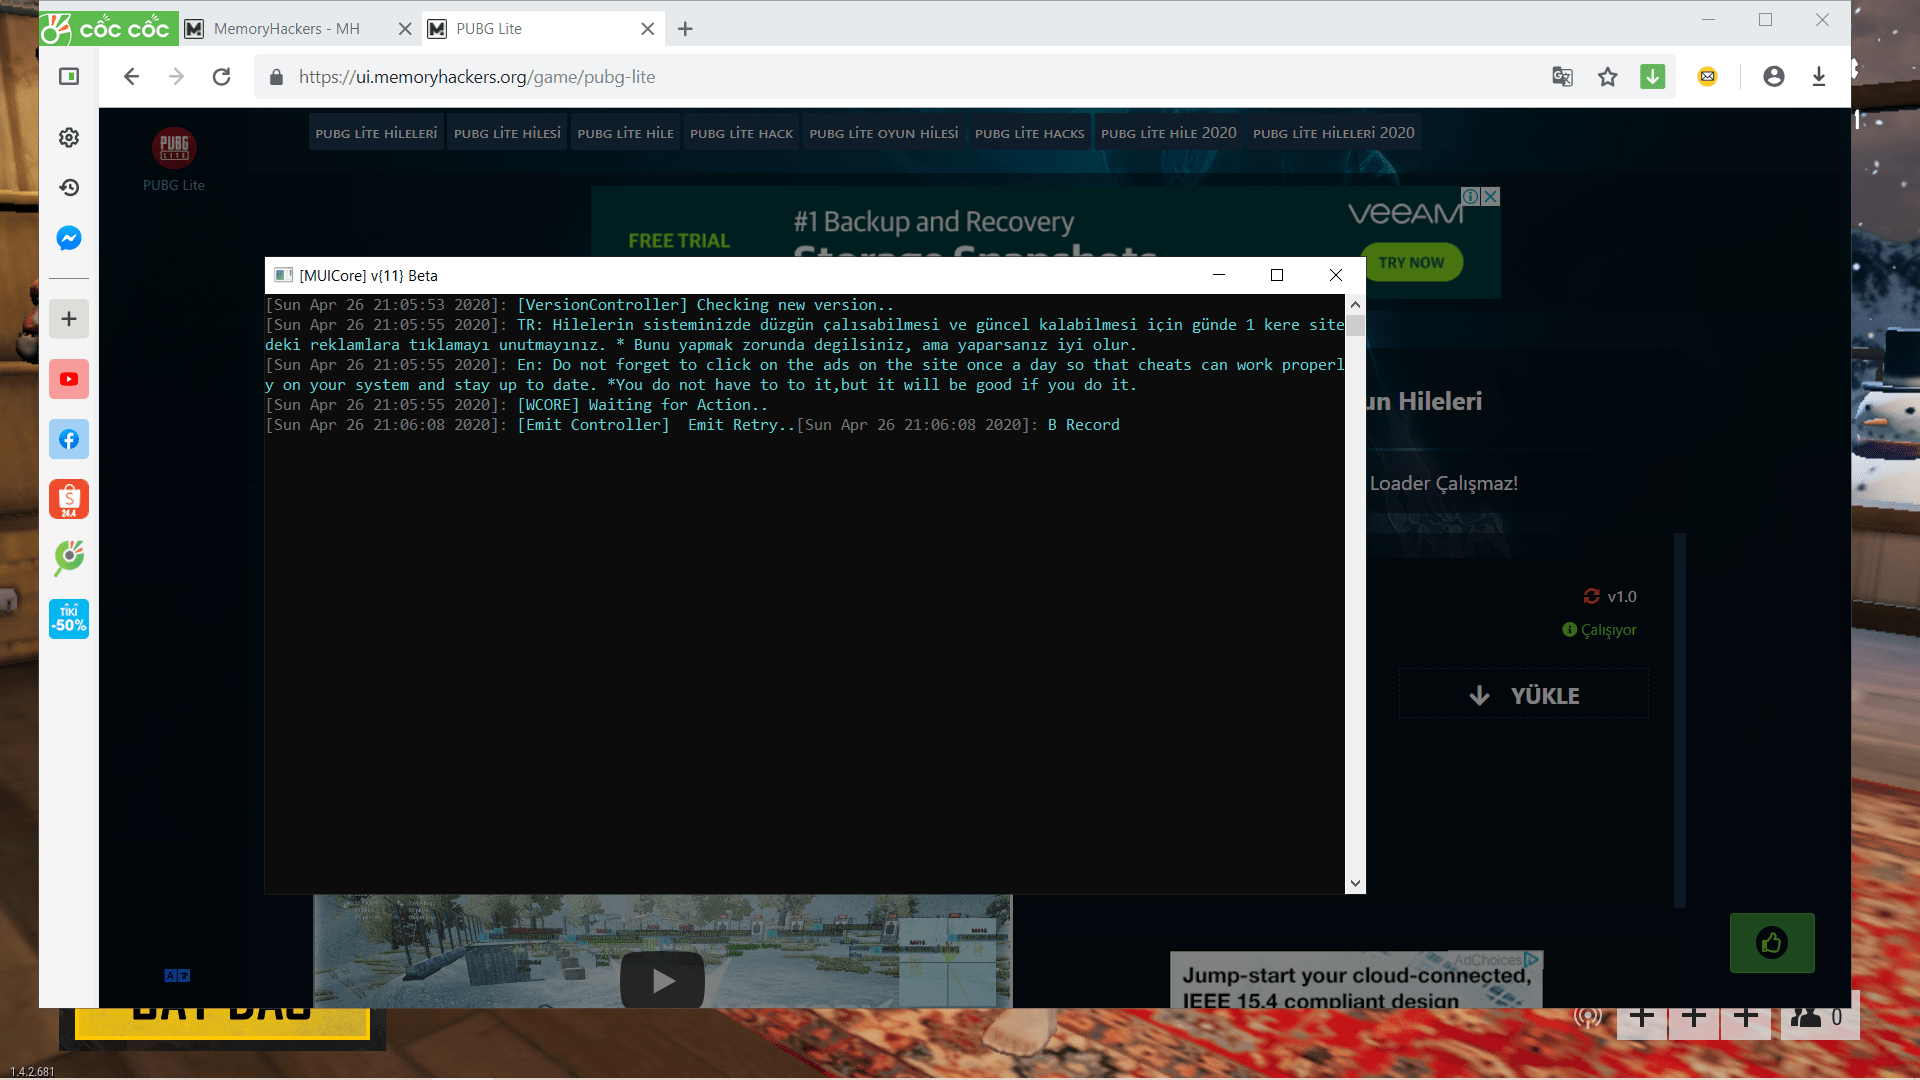The width and height of the screenshot is (1920, 1080).
Task: Open the PUBG LITE HILE tag
Action: click(x=625, y=133)
